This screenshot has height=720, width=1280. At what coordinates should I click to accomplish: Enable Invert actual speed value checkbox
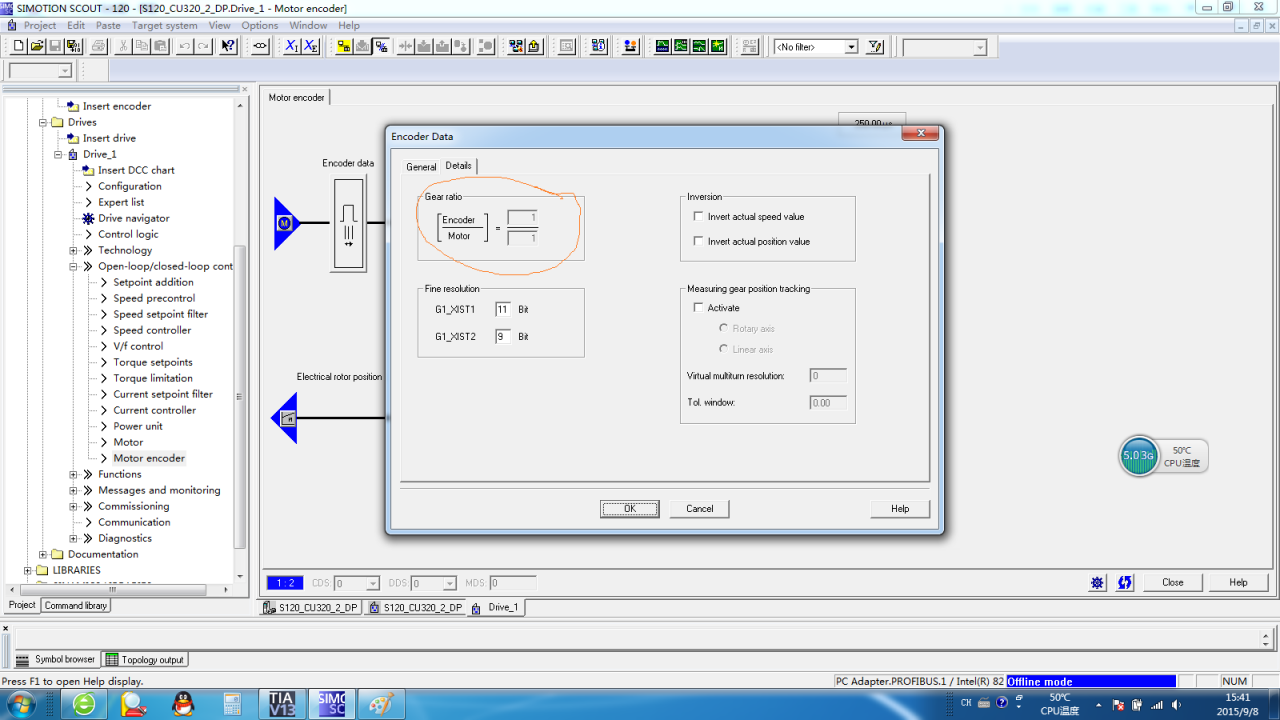[x=698, y=216]
